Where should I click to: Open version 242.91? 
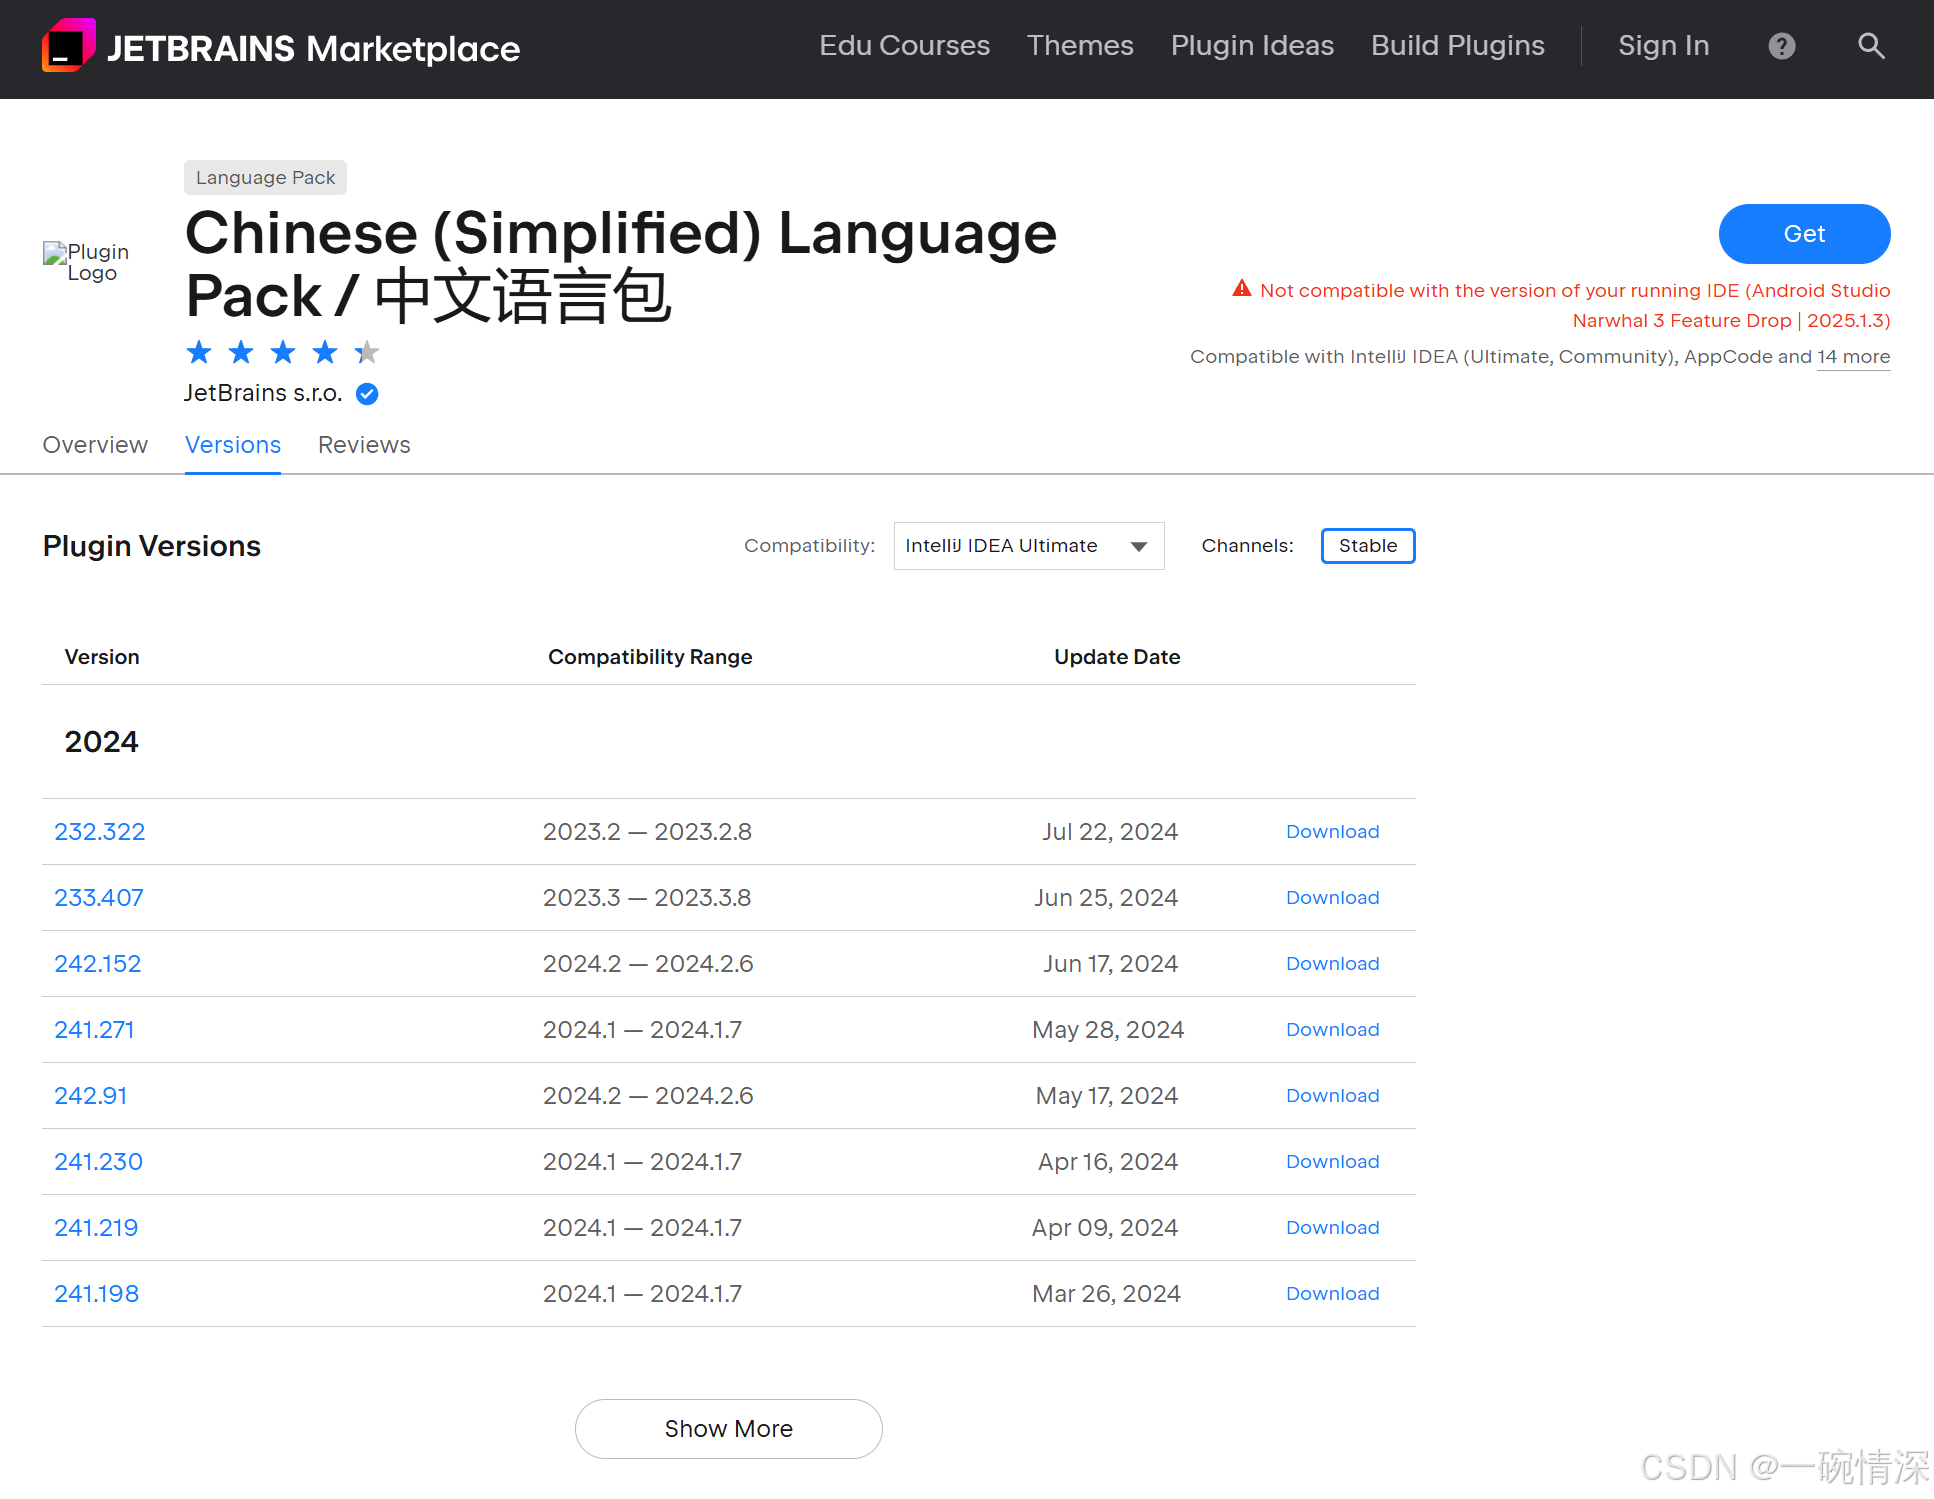point(90,1096)
